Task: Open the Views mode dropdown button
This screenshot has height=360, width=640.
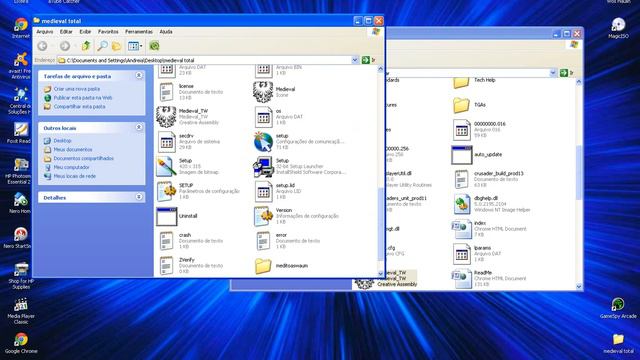Action: coord(135,46)
